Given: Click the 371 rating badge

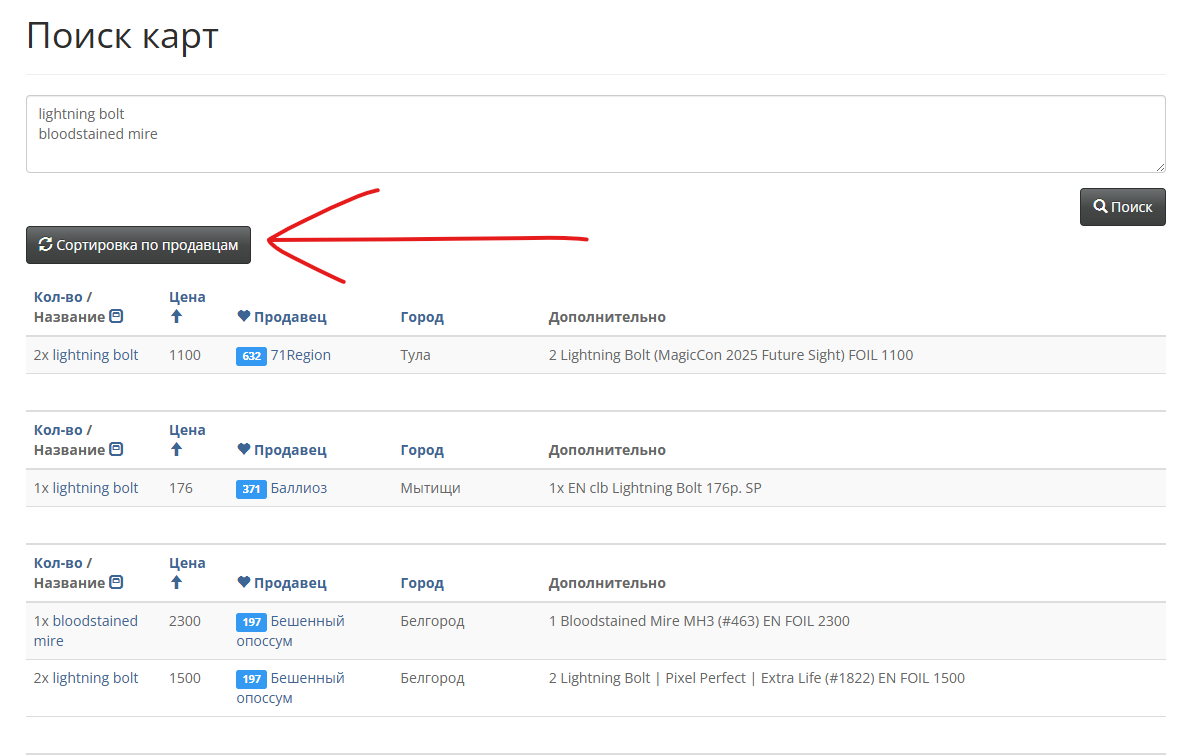Looking at the screenshot, I should coord(251,489).
